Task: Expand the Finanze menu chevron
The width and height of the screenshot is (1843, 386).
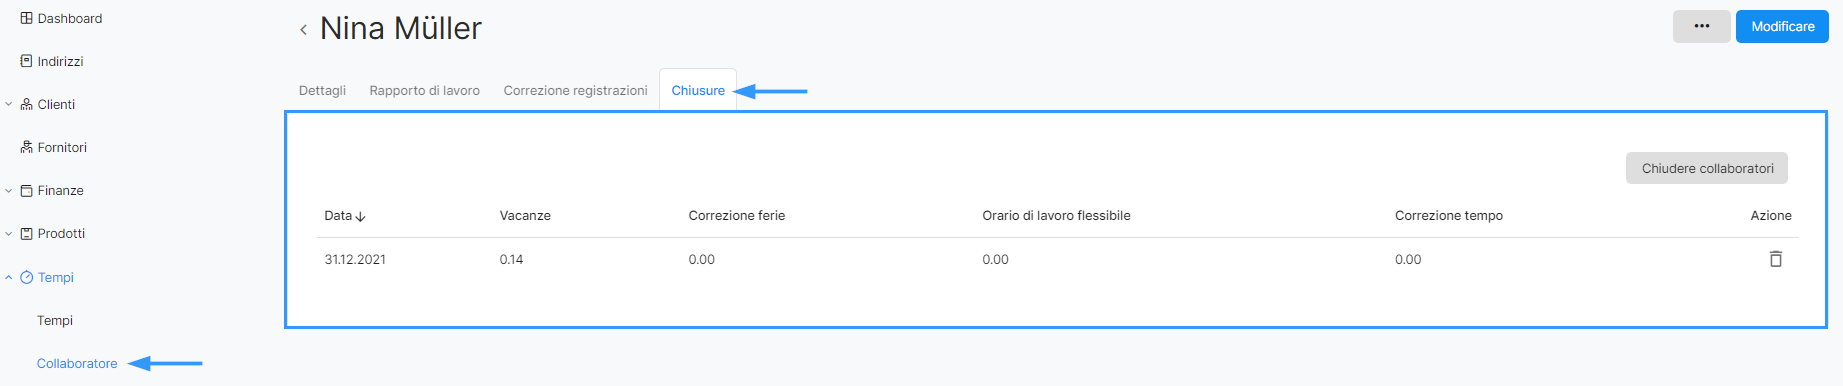Action: 9,190
